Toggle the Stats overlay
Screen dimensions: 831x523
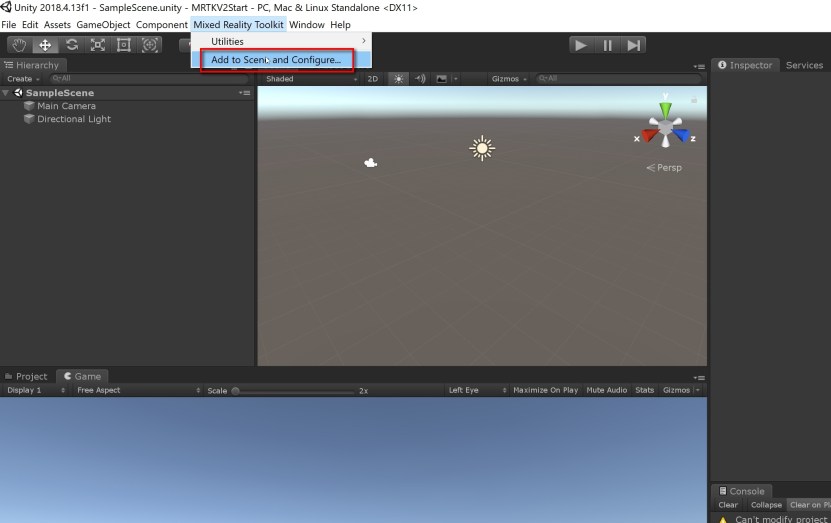[x=644, y=390]
